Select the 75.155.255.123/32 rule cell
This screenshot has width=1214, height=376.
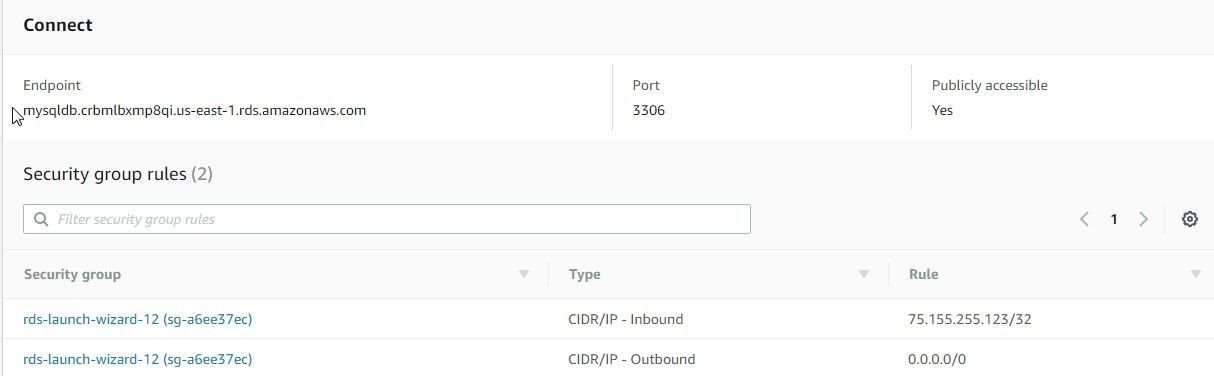point(970,319)
